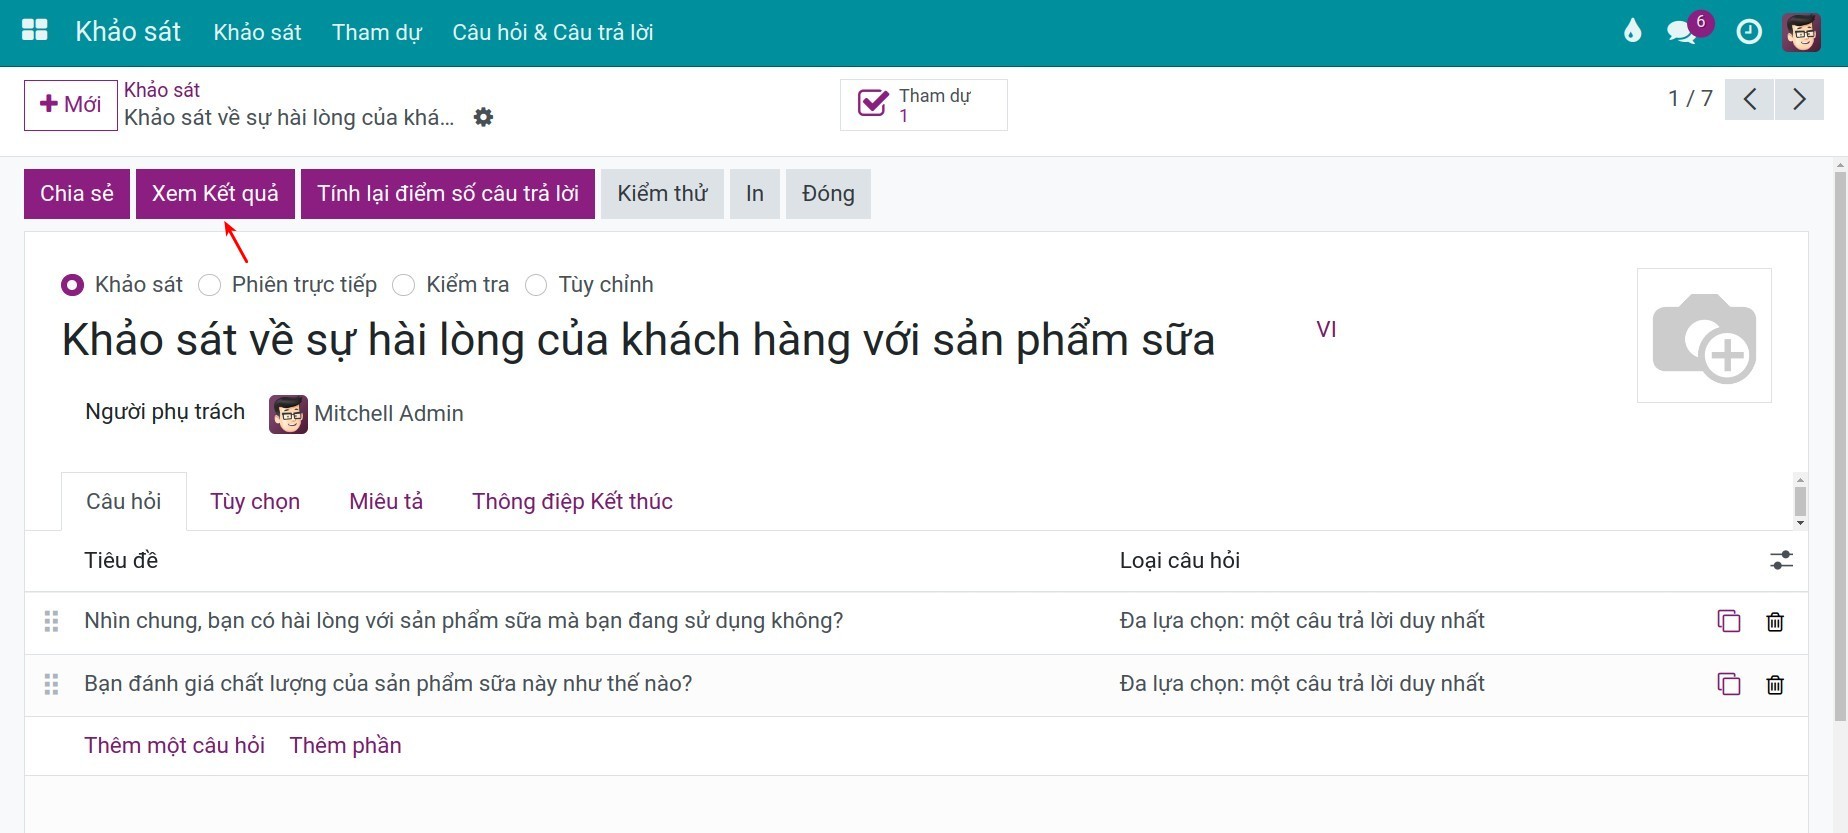Open the apps grid menu icon
This screenshot has width=1848, height=833.
(35, 31)
